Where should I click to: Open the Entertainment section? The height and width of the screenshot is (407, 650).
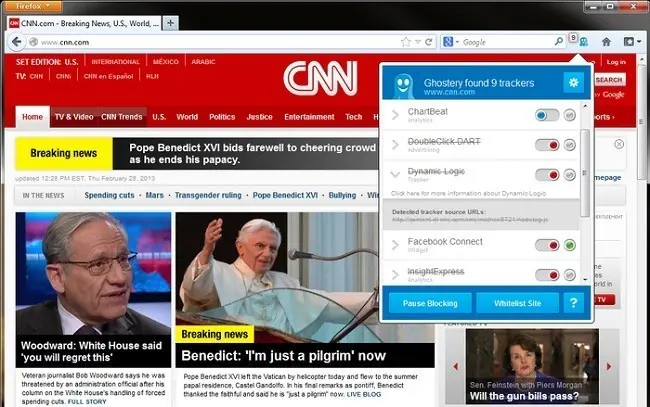coord(309,117)
